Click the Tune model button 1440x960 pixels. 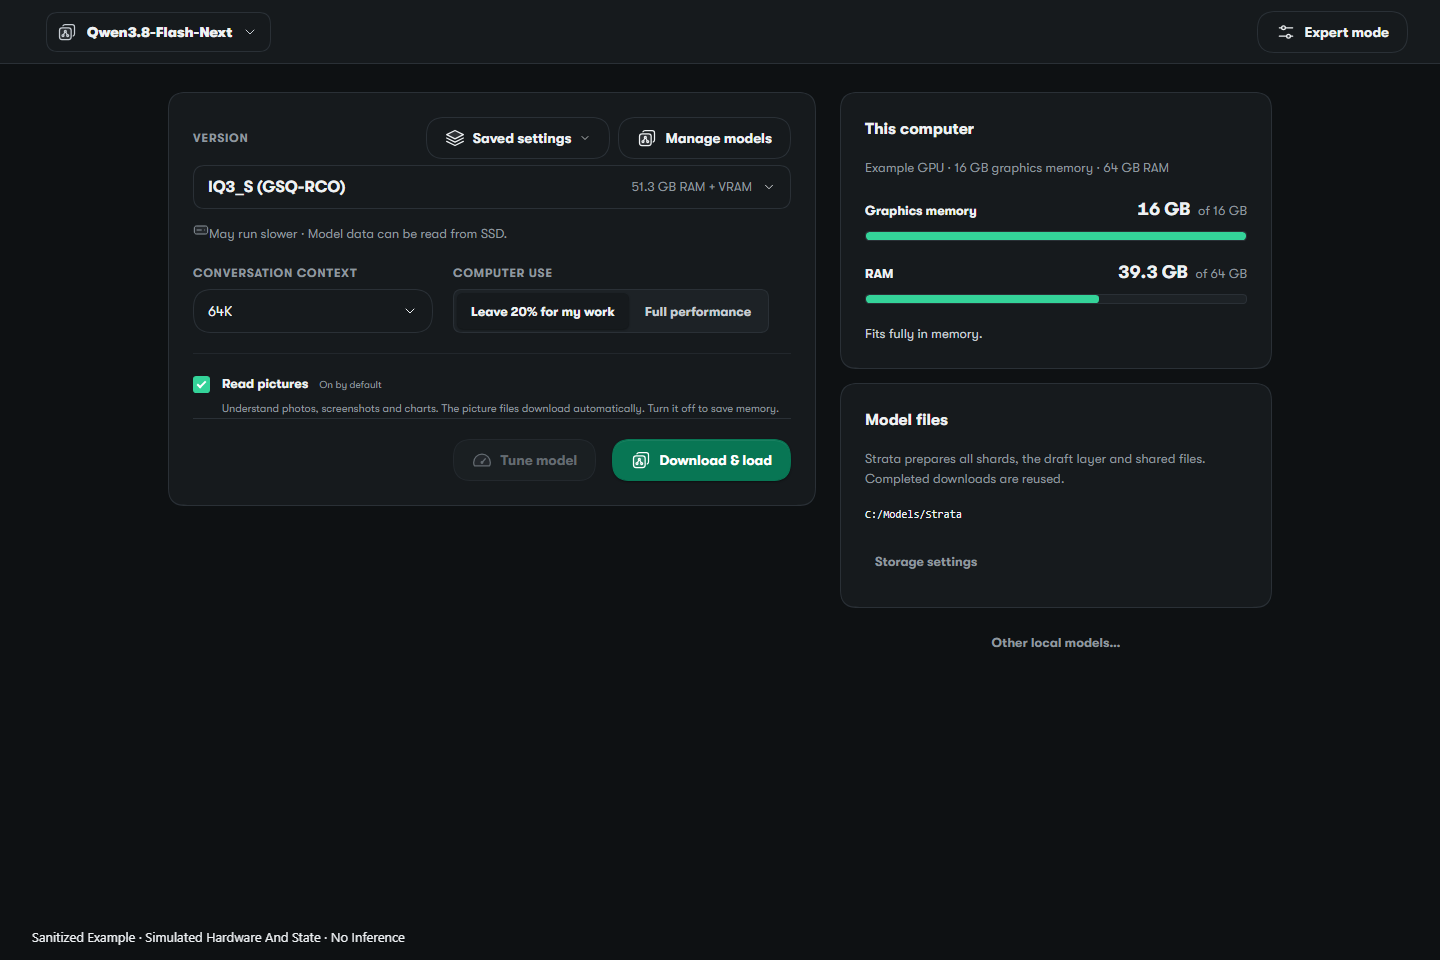(525, 460)
